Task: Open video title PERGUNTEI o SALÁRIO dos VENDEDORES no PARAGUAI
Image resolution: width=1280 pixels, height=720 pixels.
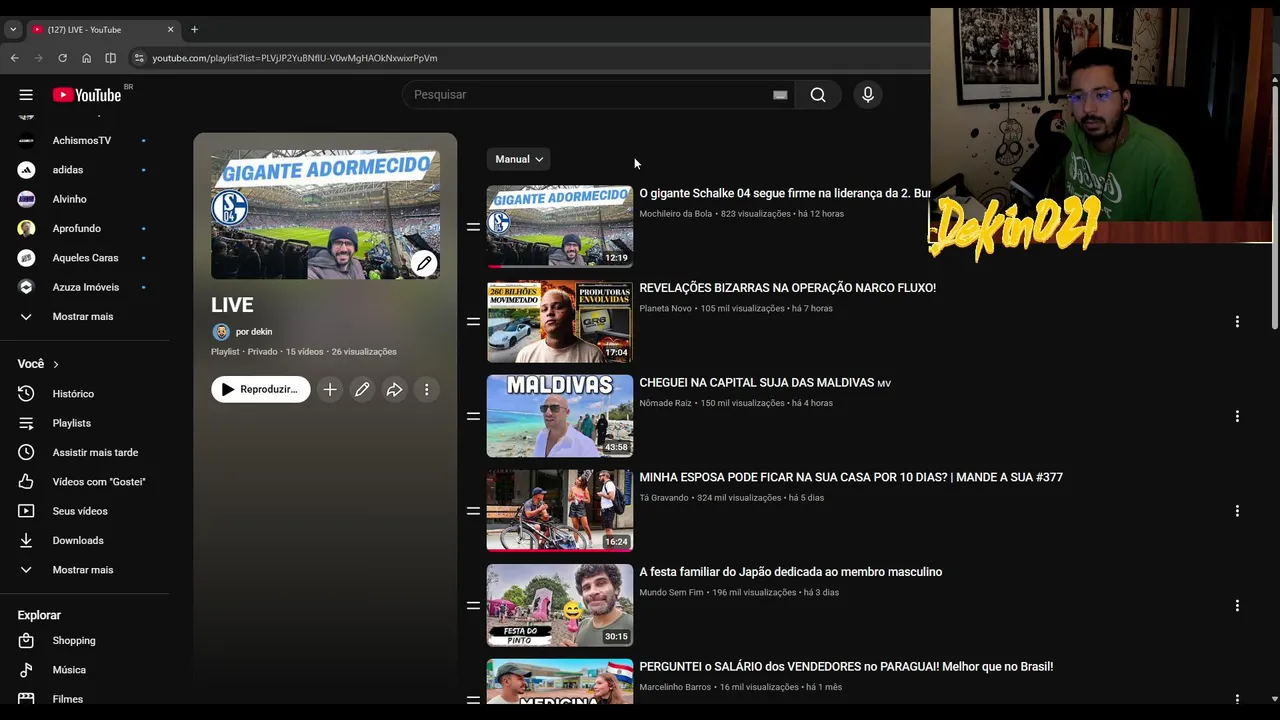Action: tap(846, 667)
